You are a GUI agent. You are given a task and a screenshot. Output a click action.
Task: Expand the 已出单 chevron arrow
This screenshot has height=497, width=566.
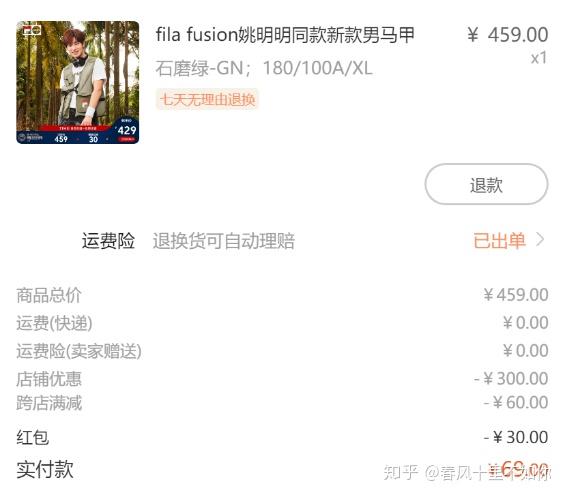(540, 240)
